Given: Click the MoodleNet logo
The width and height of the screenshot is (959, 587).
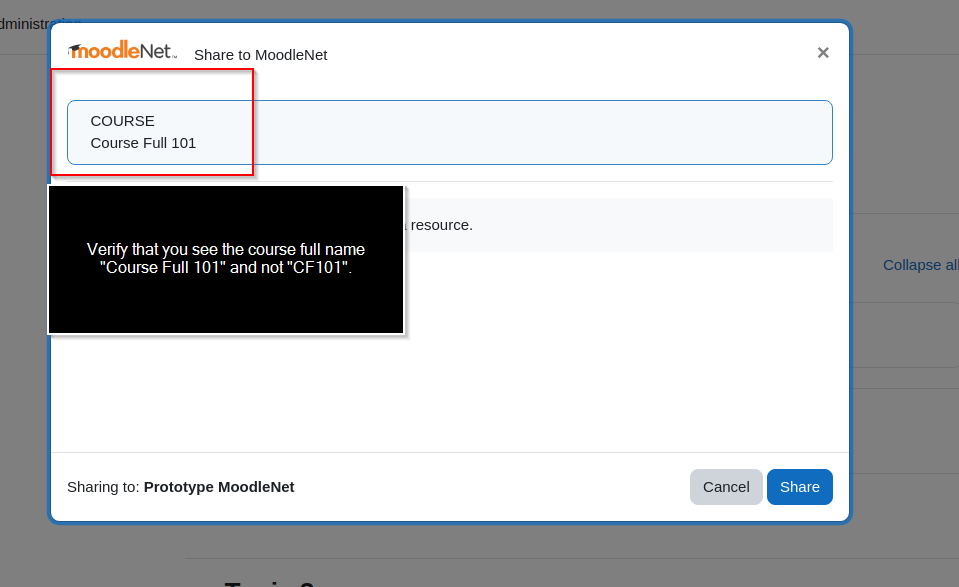Looking at the screenshot, I should coord(122,51).
